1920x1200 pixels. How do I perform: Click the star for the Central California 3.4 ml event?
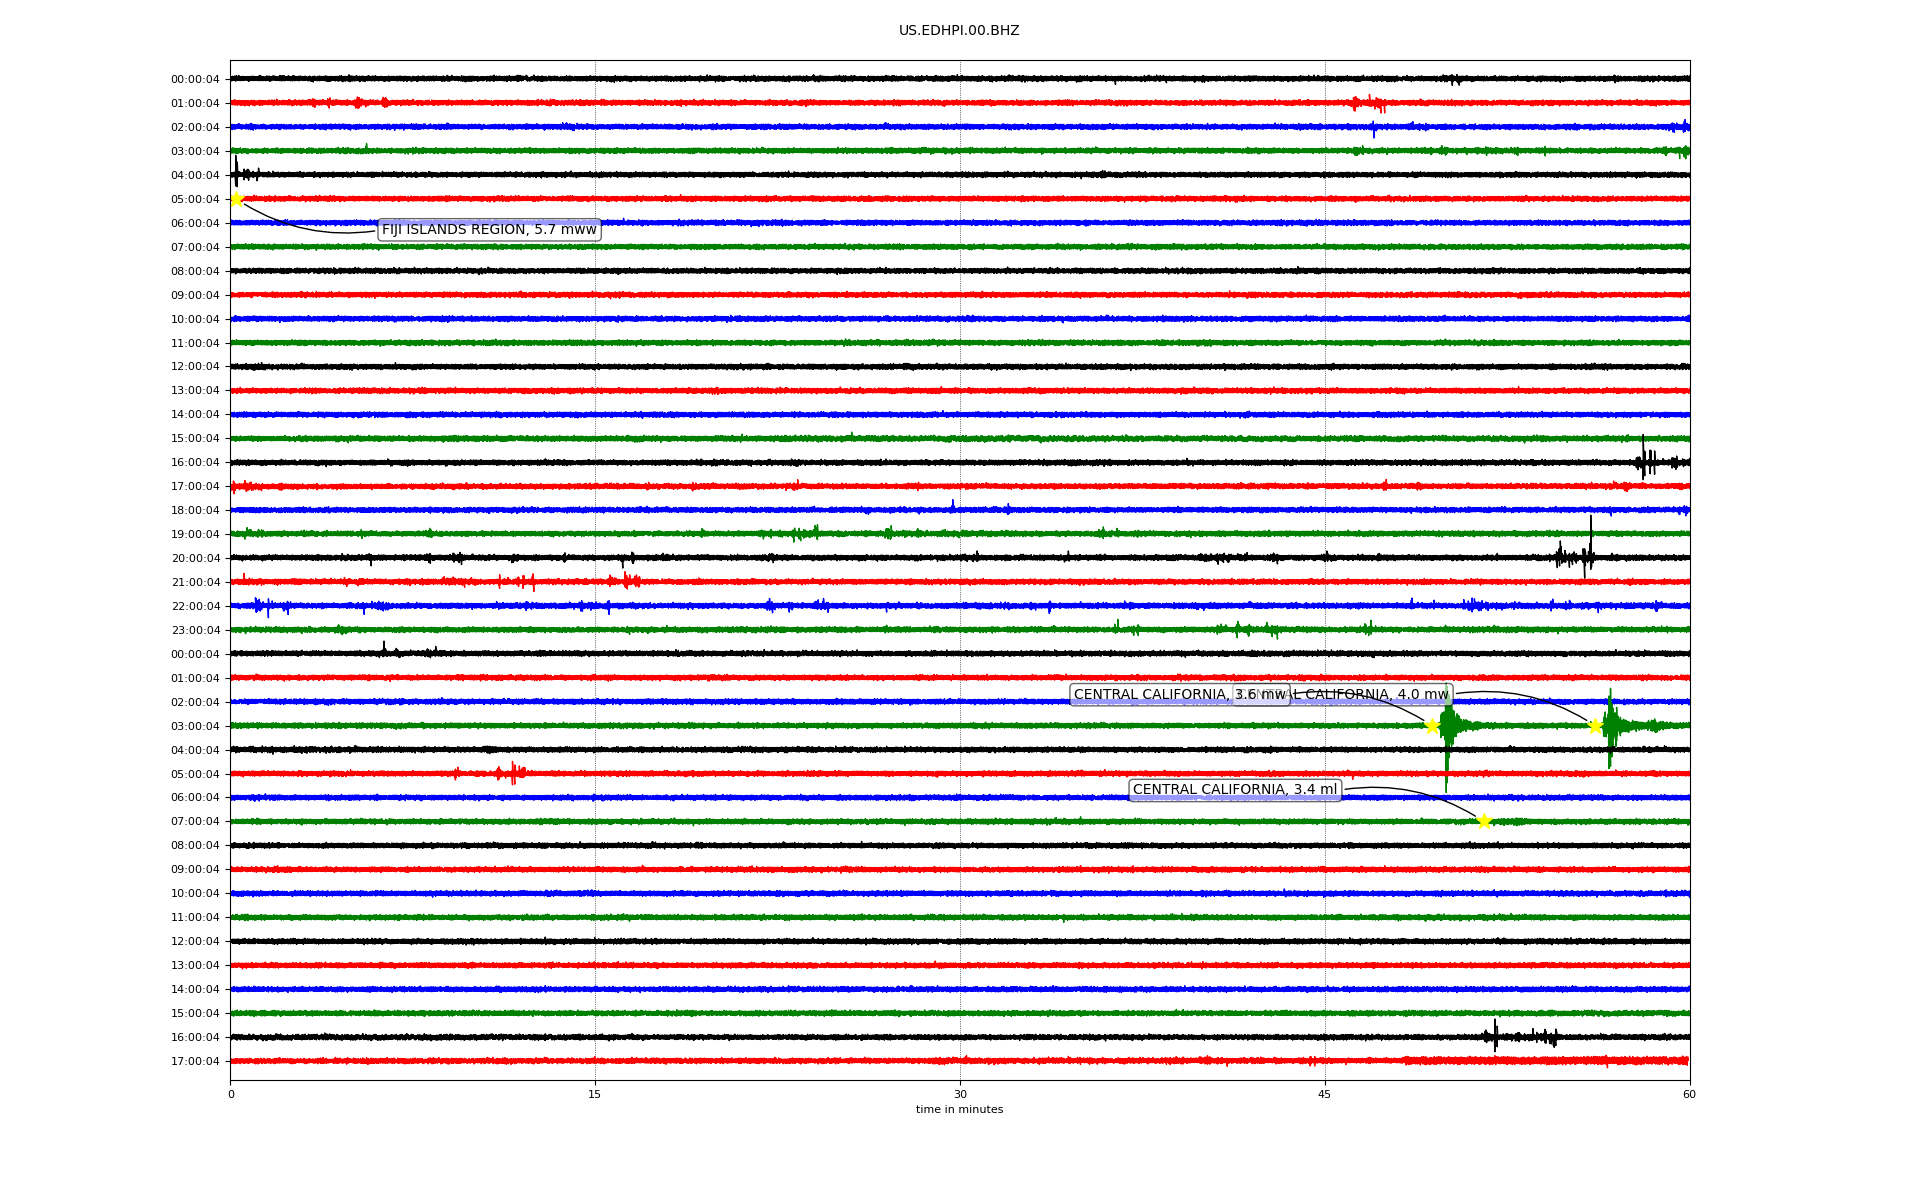point(1484,821)
